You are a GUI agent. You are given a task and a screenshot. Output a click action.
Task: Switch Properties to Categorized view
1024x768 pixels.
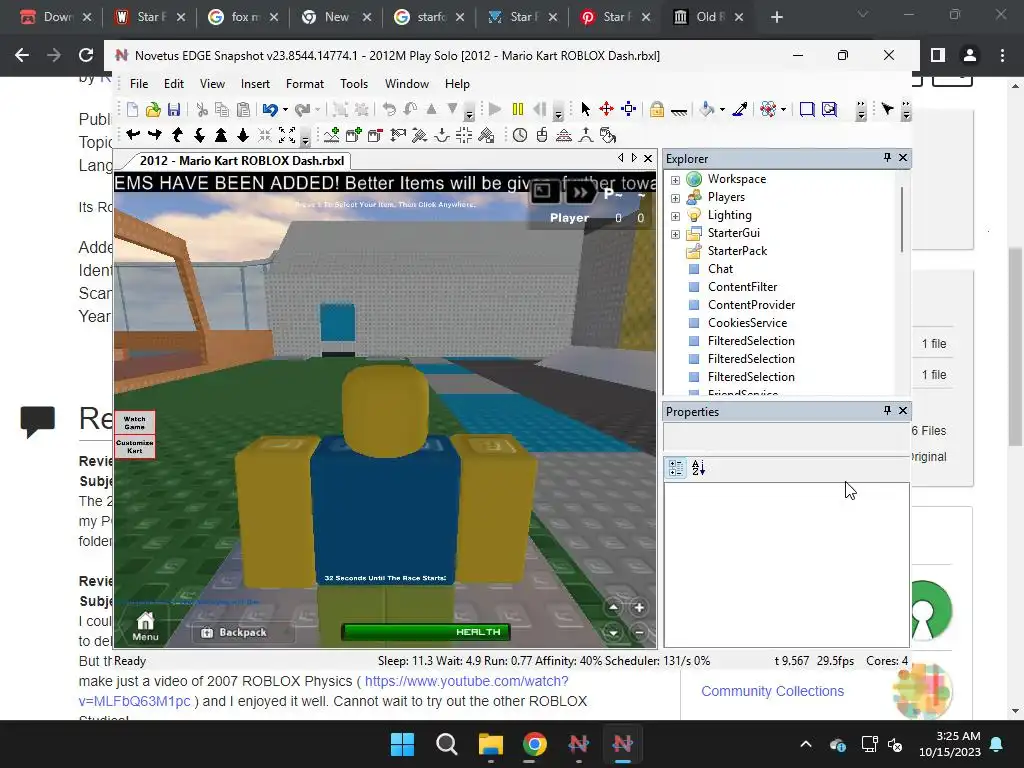click(676, 468)
